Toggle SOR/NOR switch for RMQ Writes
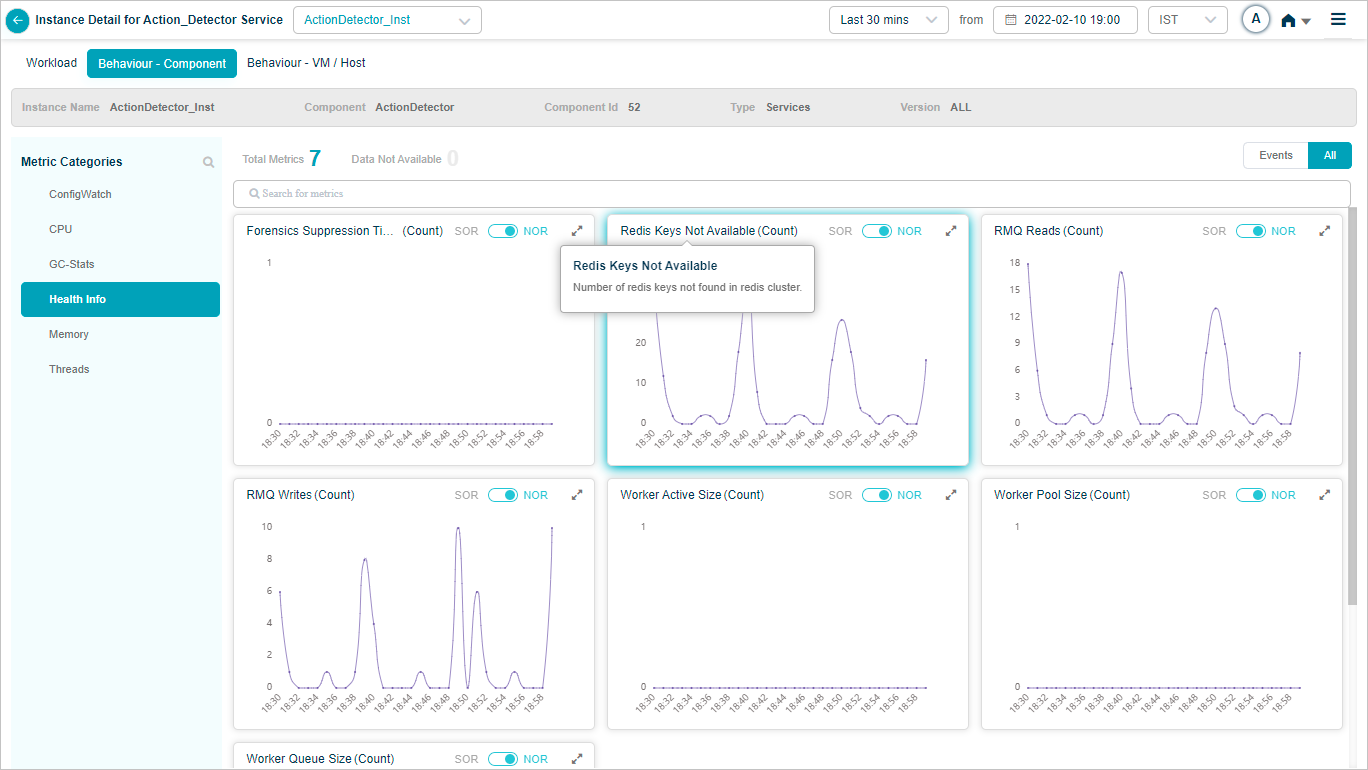Screen dimensions: 1368x770 pos(502,495)
